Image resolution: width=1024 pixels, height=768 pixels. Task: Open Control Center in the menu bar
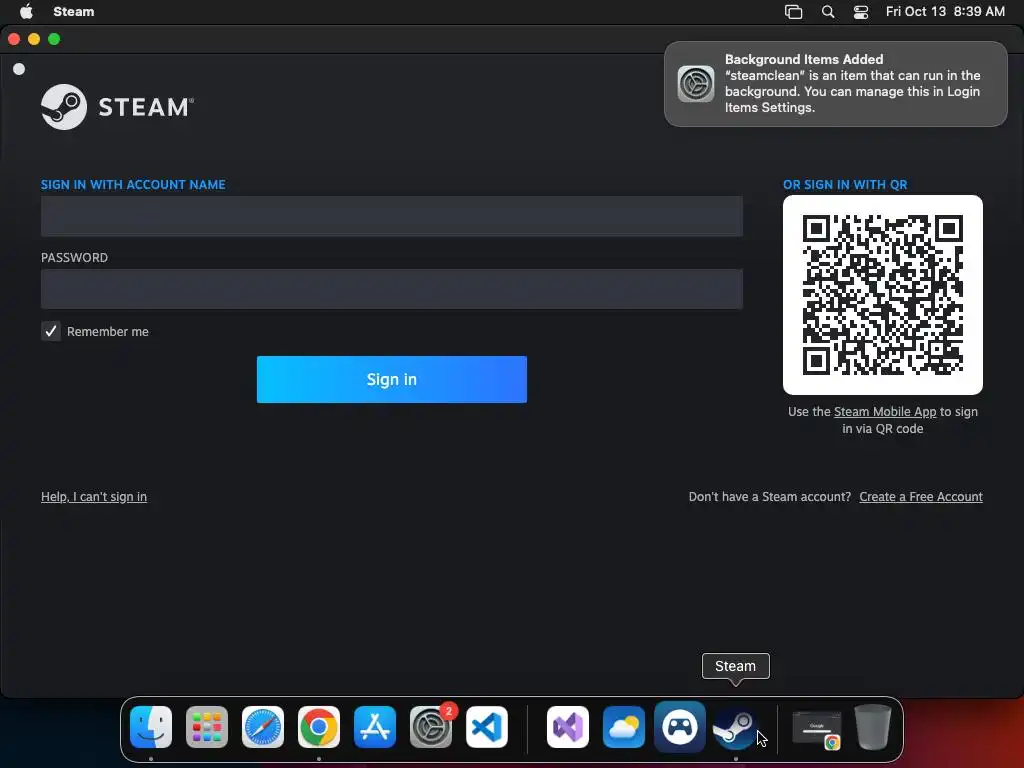[x=861, y=11]
